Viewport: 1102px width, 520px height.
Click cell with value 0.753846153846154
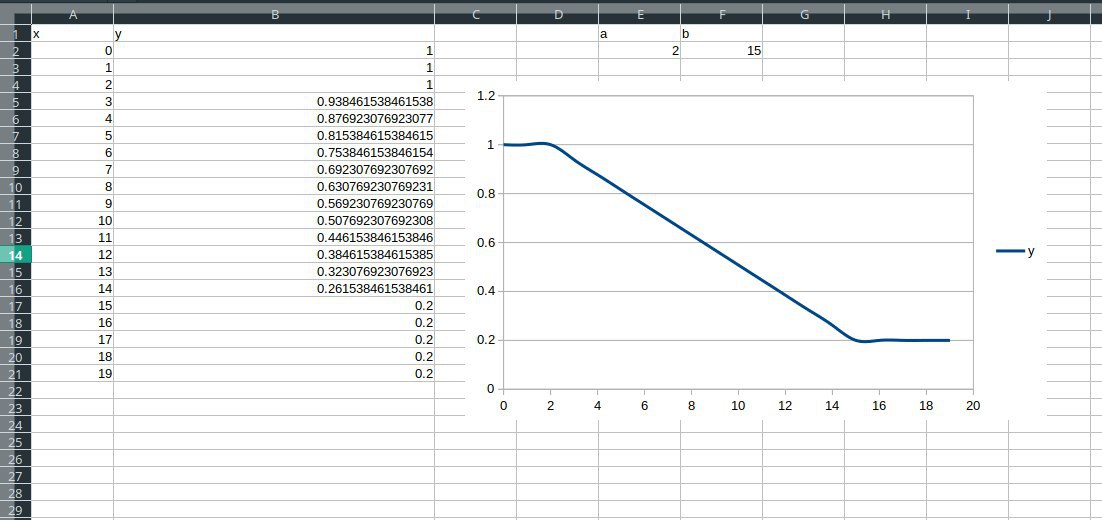pyautogui.click(x=274, y=152)
